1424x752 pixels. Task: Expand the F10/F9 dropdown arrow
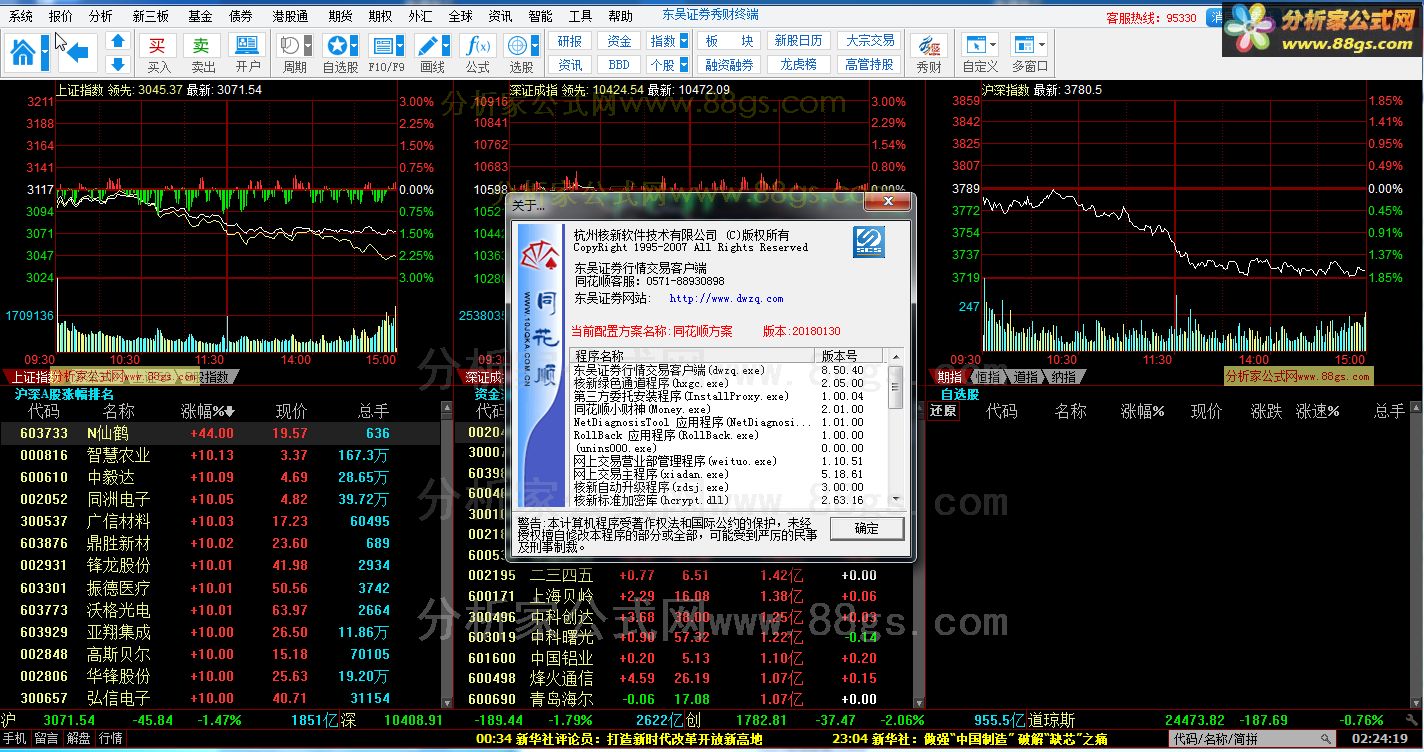tap(401, 45)
